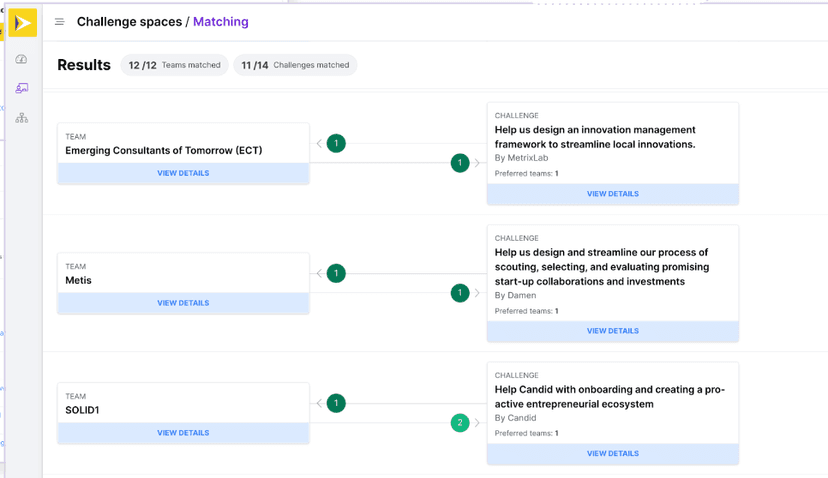
Task: Open the organization hierarchy sidebar icon
Action: [x=22, y=118]
